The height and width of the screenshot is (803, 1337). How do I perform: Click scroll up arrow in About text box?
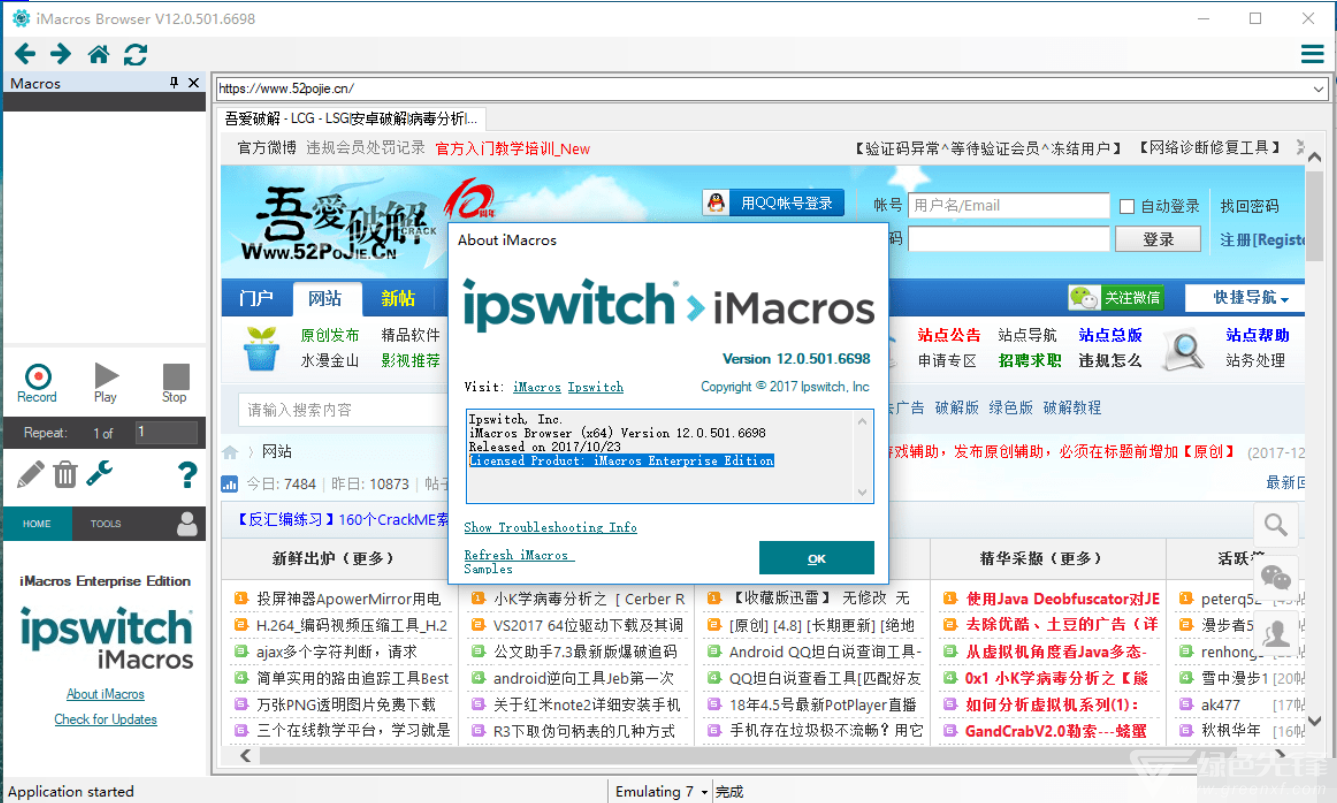[862, 420]
